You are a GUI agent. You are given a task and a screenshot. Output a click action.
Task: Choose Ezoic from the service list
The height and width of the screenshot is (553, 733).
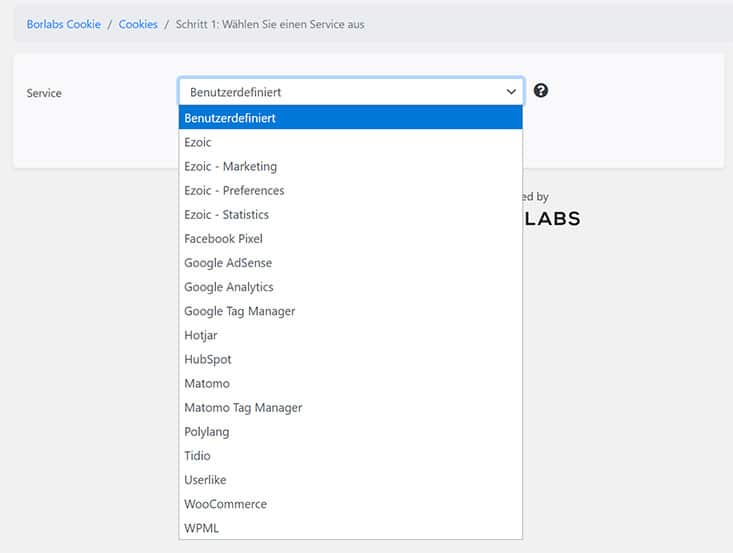351,142
